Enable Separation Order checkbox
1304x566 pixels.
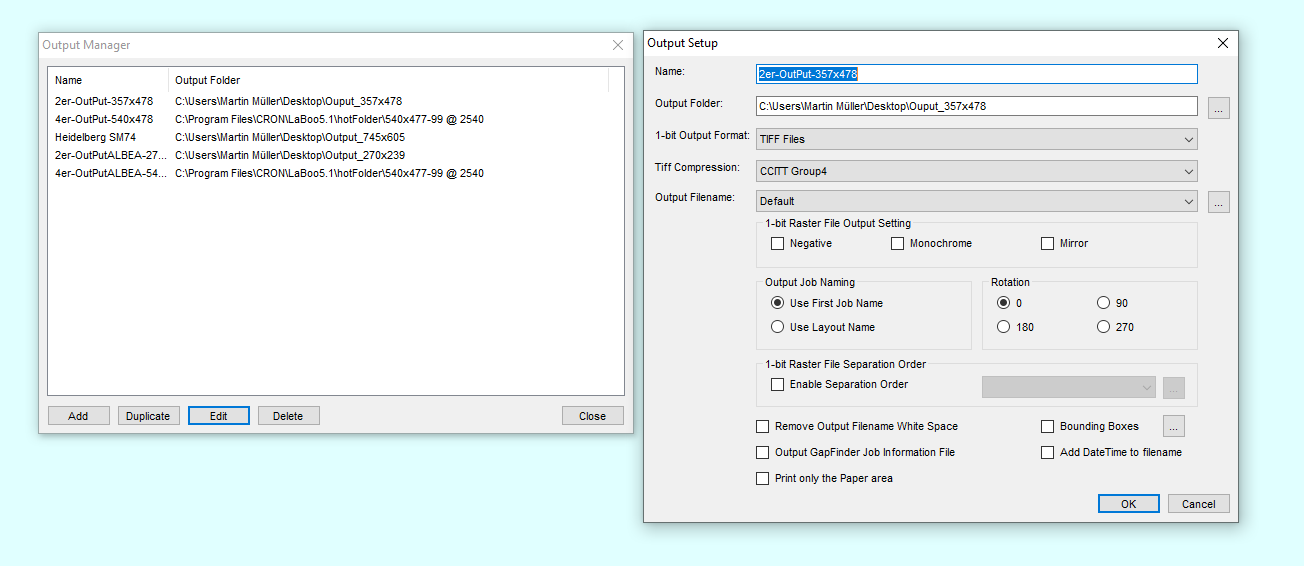click(x=777, y=385)
